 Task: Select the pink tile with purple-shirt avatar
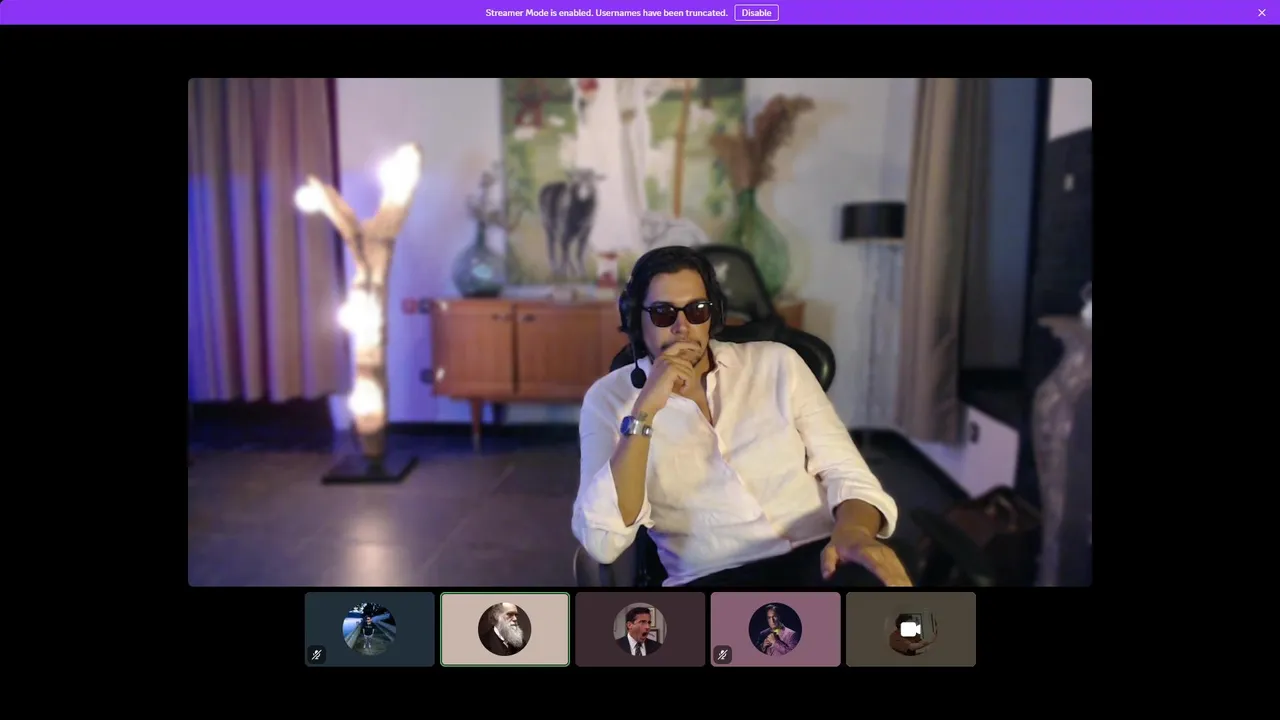(x=775, y=629)
